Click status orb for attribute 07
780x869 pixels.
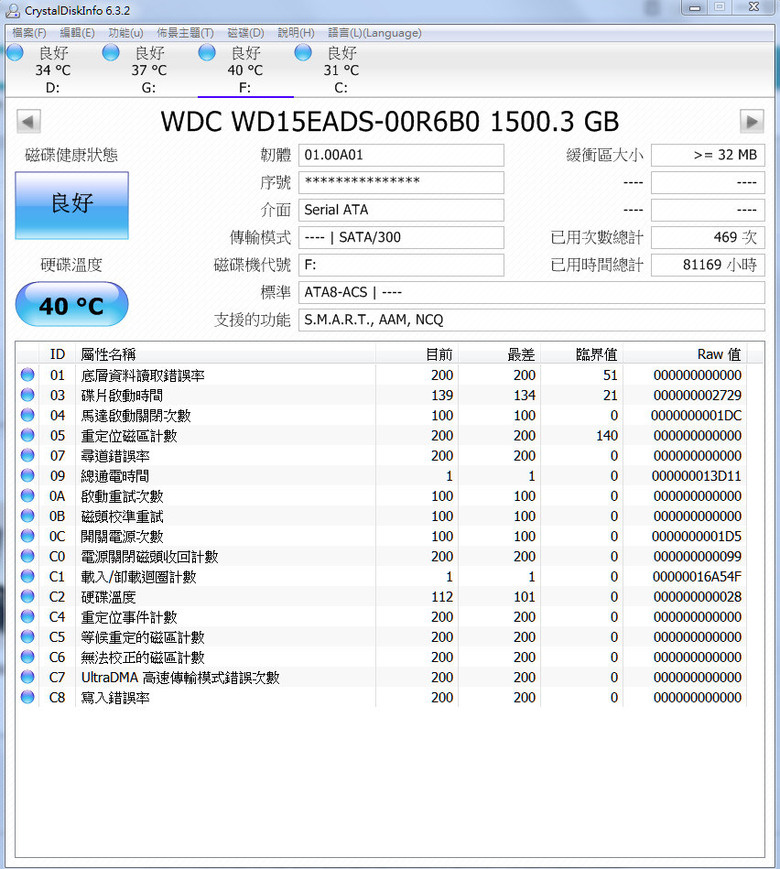click(27, 456)
